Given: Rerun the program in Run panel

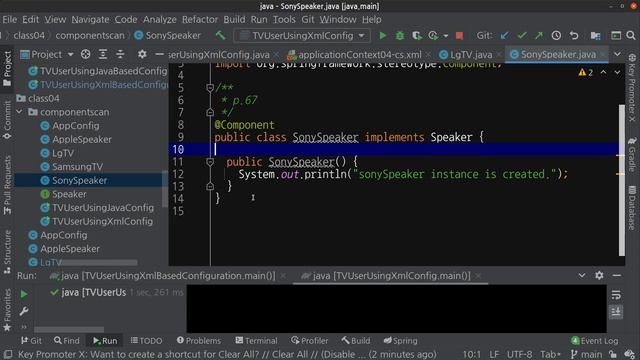Looking at the screenshot, I should [x=24, y=294].
